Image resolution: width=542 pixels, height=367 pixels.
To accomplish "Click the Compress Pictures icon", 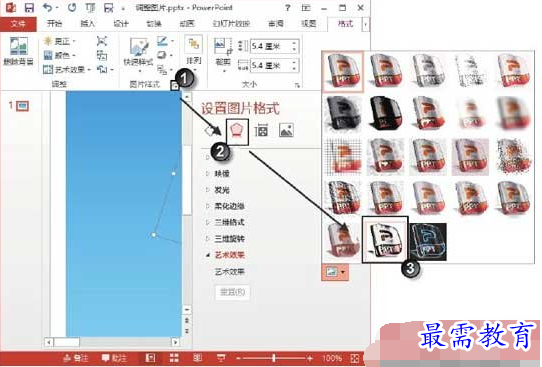I will pyautogui.click(x=102, y=41).
